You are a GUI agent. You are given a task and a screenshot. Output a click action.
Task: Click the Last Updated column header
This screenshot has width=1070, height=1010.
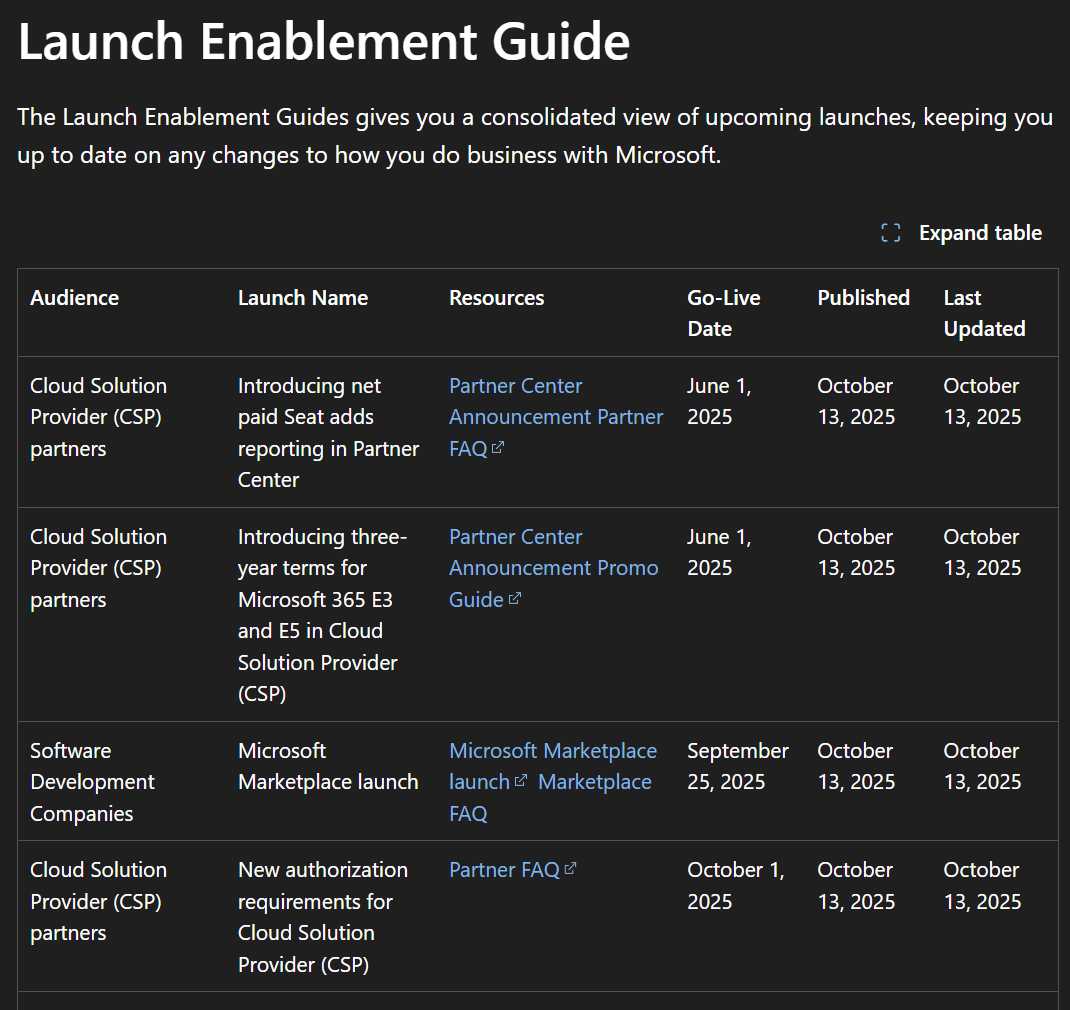click(x=984, y=313)
